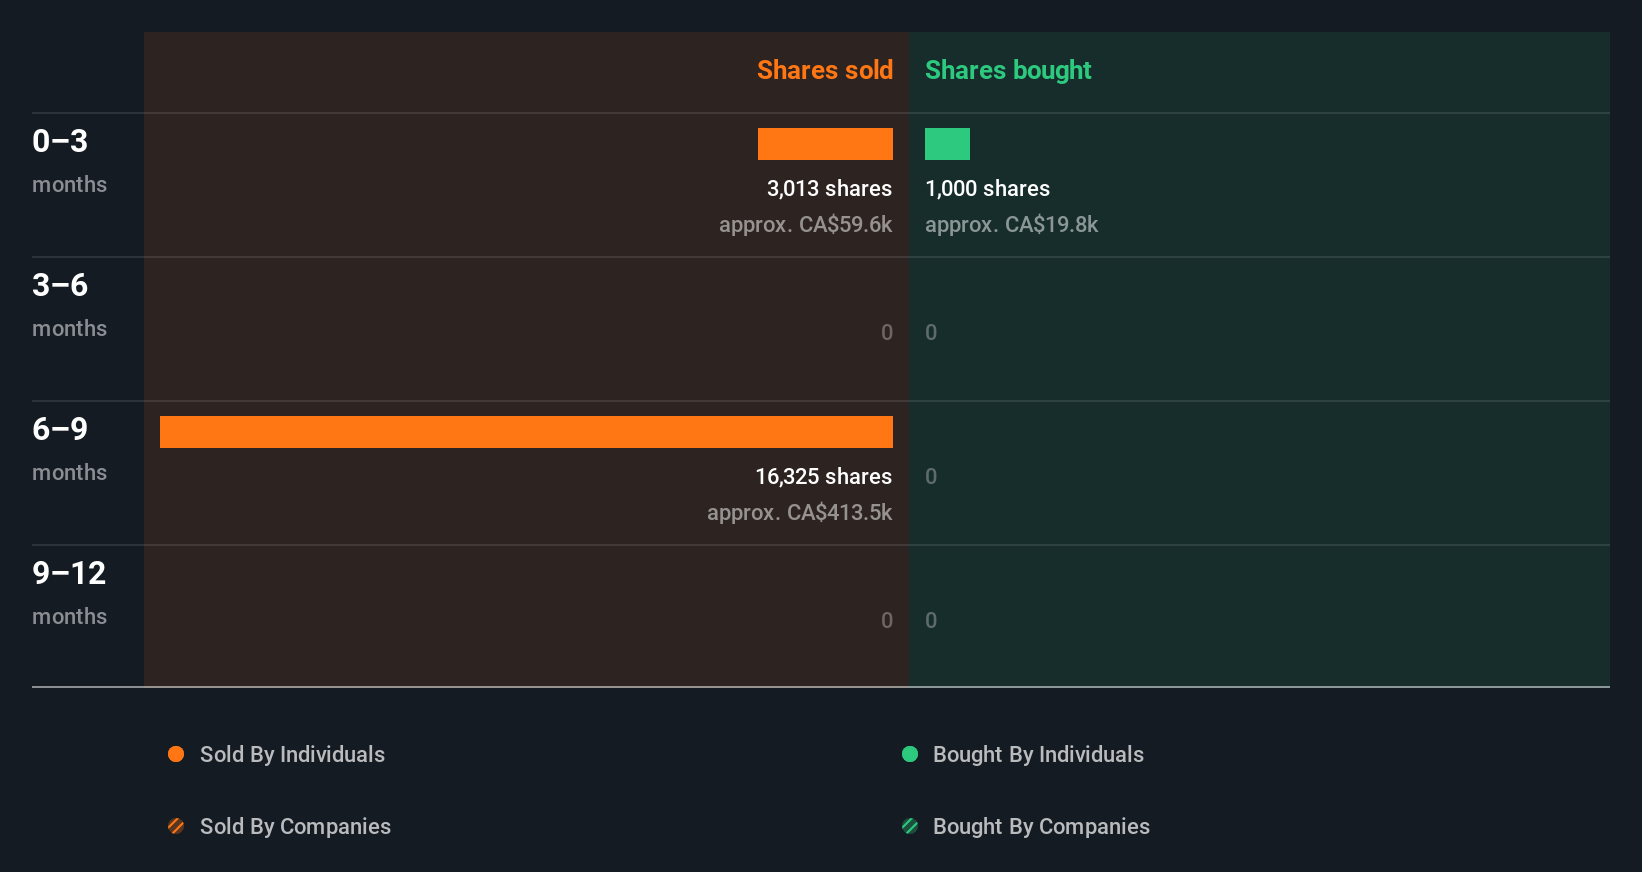
Task: Click the green Bought By Individuals legend dot
Action: (x=910, y=754)
